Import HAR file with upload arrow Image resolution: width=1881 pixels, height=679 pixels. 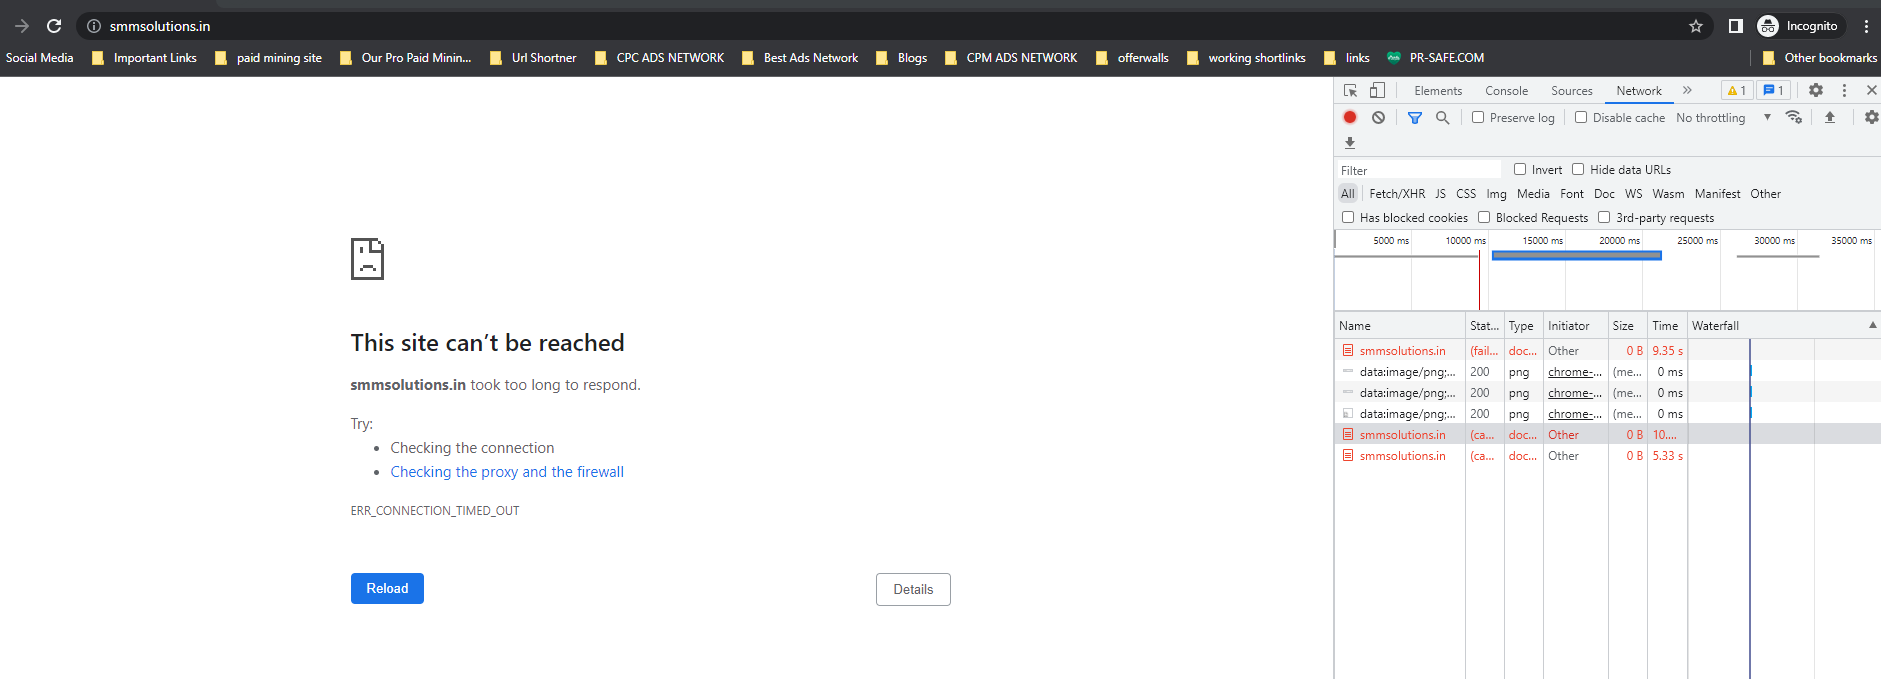tap(1830, 117)
